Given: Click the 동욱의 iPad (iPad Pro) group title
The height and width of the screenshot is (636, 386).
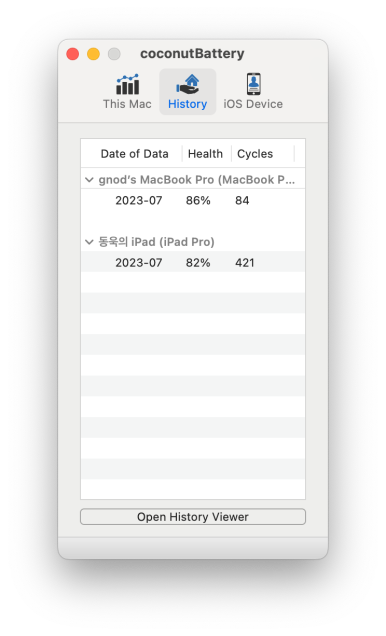Looking at the screenshot, I should (157, 242).
